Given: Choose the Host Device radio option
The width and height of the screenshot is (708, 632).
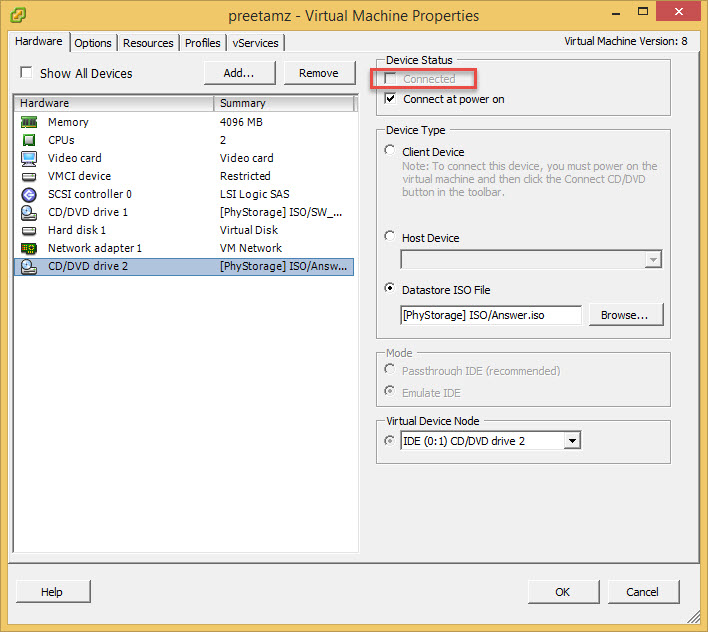Looking at the screenshot, I should click(391, 237).
